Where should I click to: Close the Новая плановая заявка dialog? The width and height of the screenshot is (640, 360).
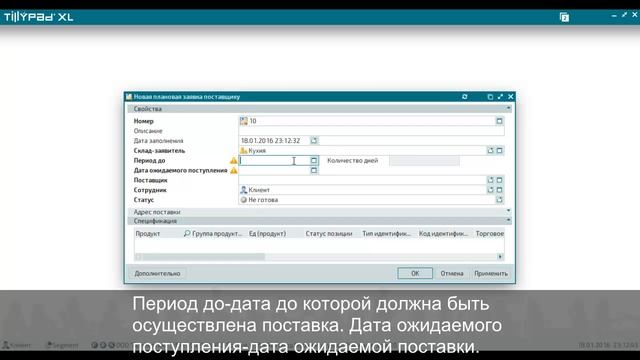511,97
